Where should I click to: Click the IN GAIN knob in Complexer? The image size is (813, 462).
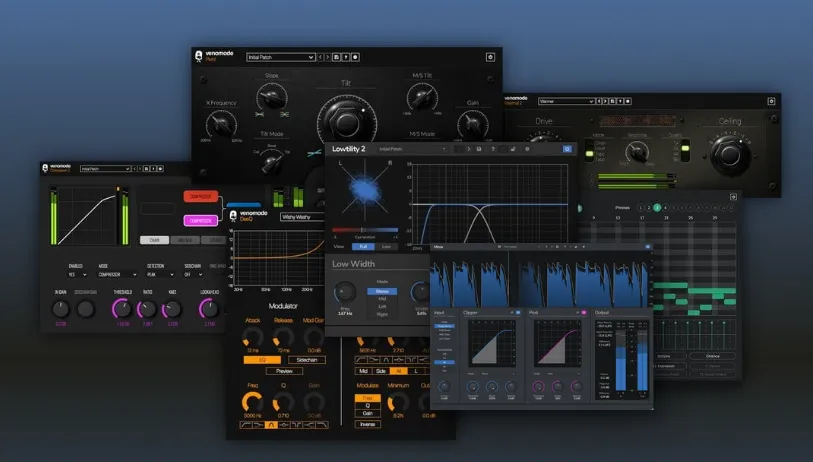click(x=61, y=309)
